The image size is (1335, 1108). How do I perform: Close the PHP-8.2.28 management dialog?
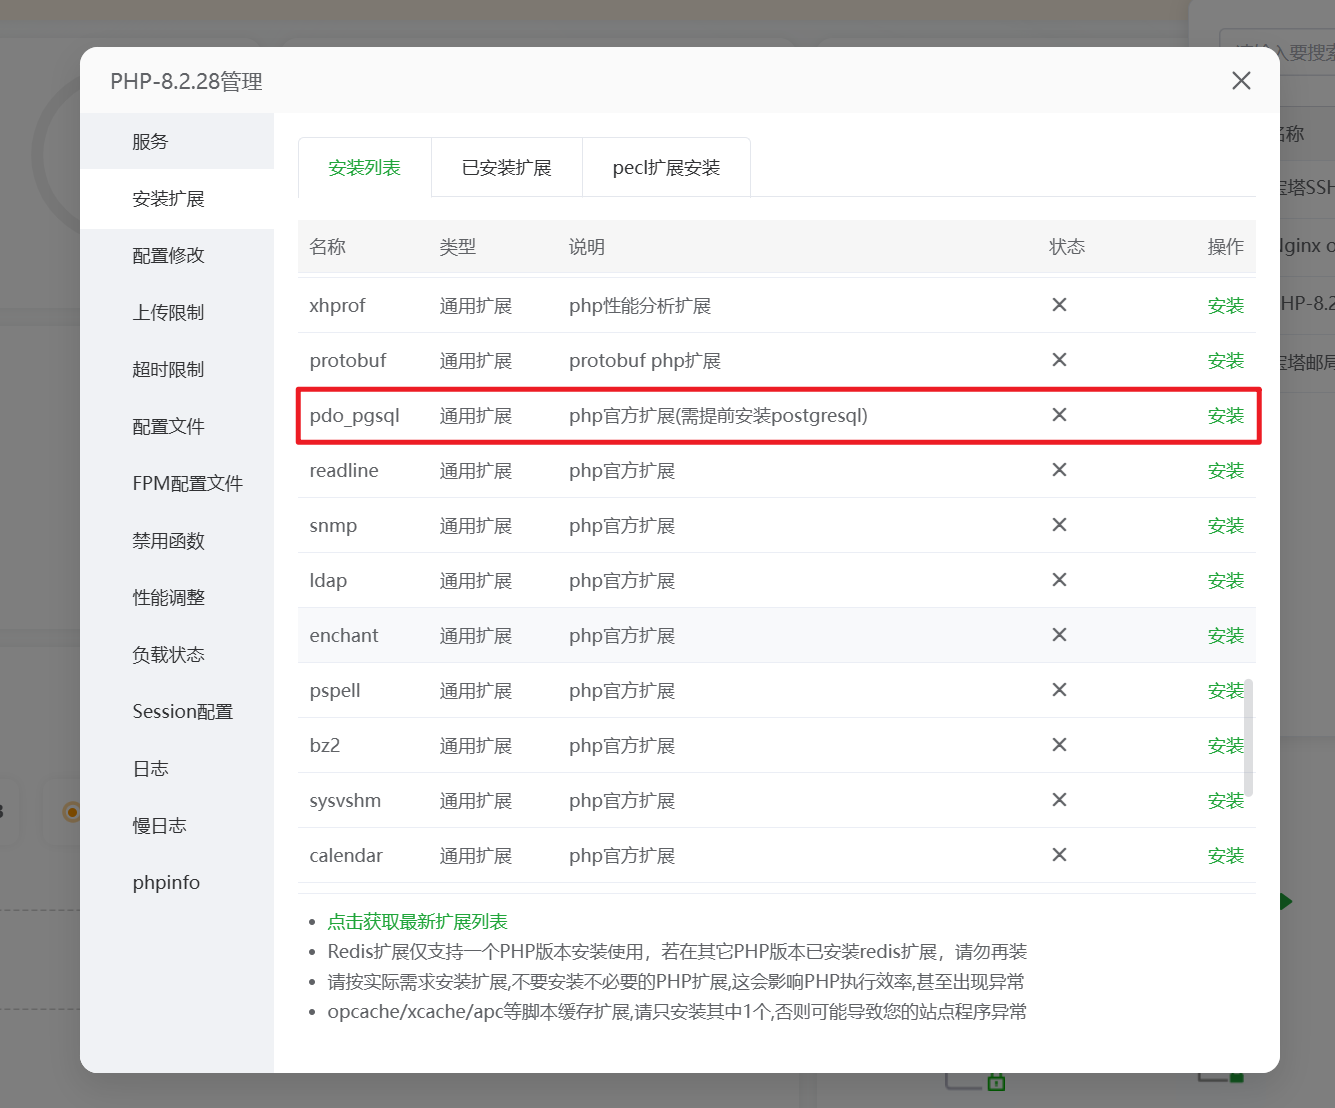pos(1241,81)
